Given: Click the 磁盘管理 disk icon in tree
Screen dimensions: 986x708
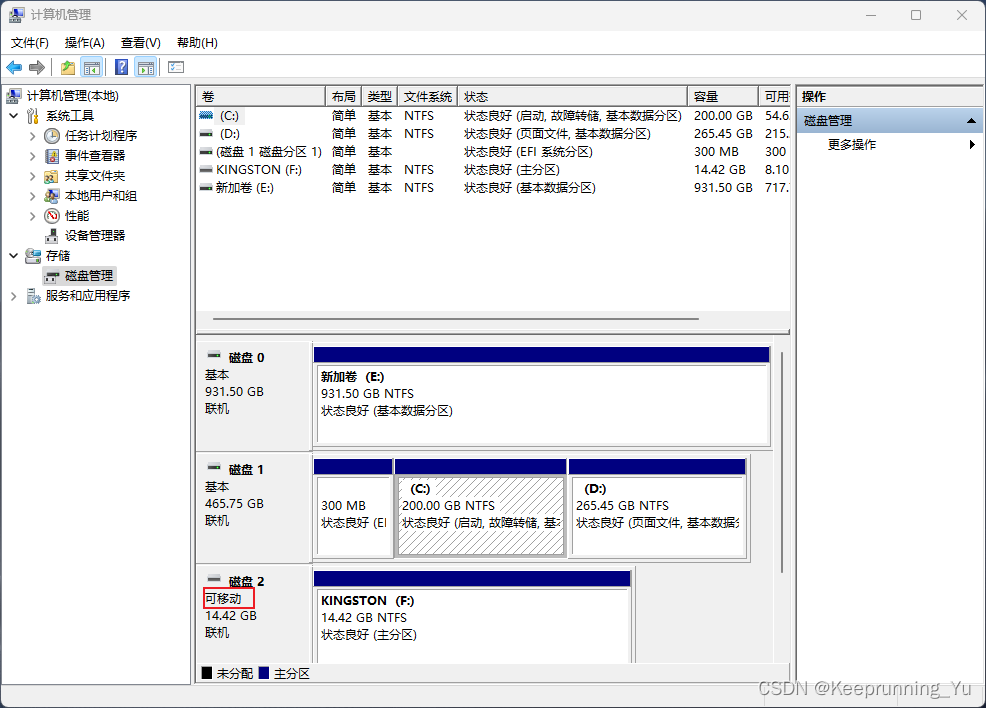Looking at the screenshot, I should click(52, 276).
